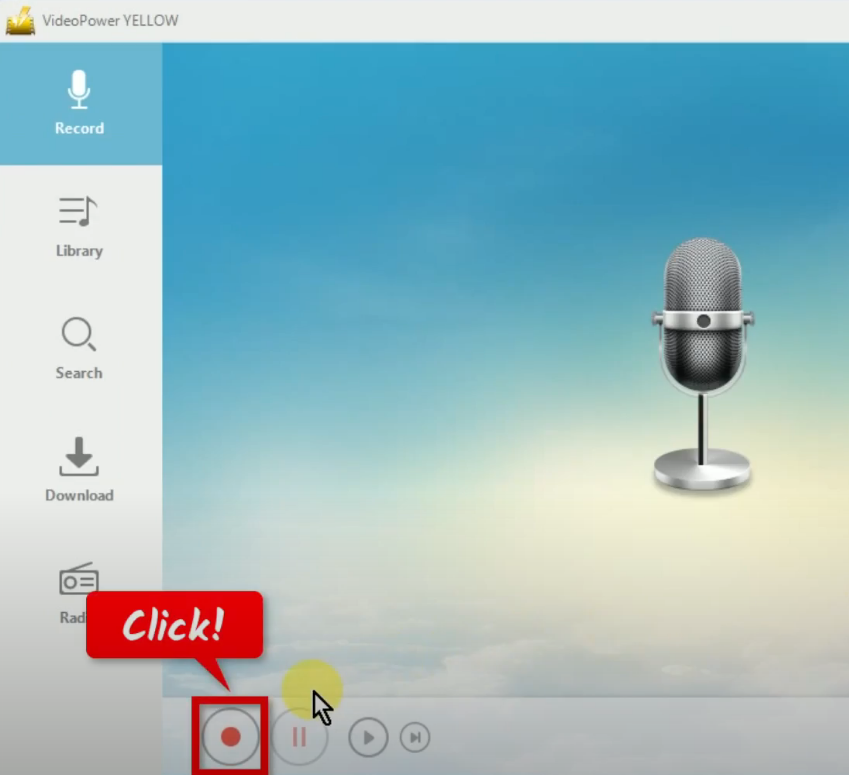Start recording with the red record button
The image size is (849, 775).
coord(230,736)
